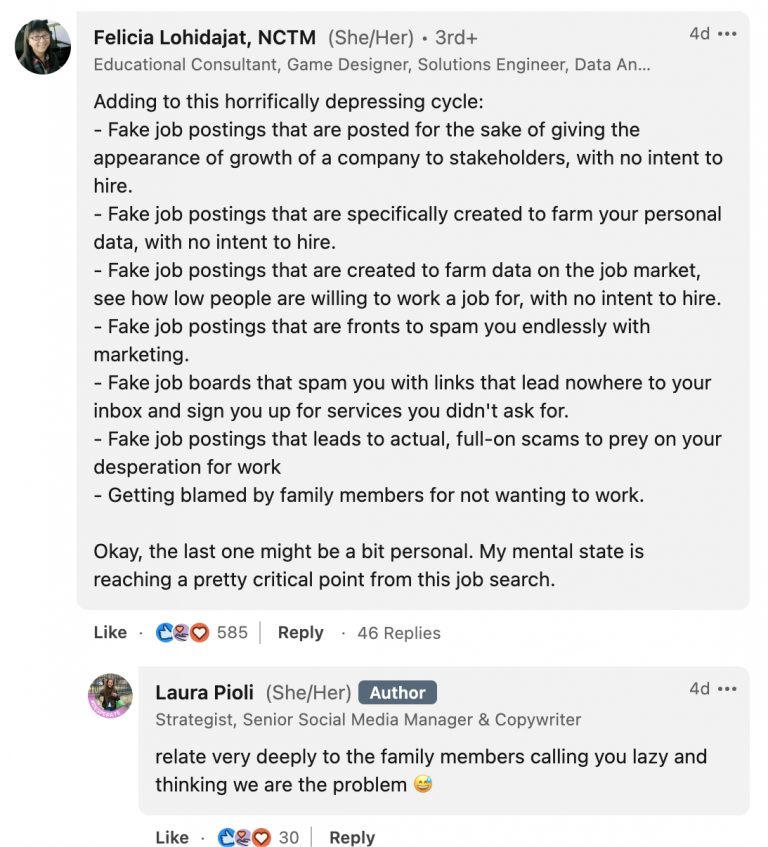Click the heart reaction icon on Laura's reply
The width and height of the screenshot is (768, 847).
click(259, 837)
